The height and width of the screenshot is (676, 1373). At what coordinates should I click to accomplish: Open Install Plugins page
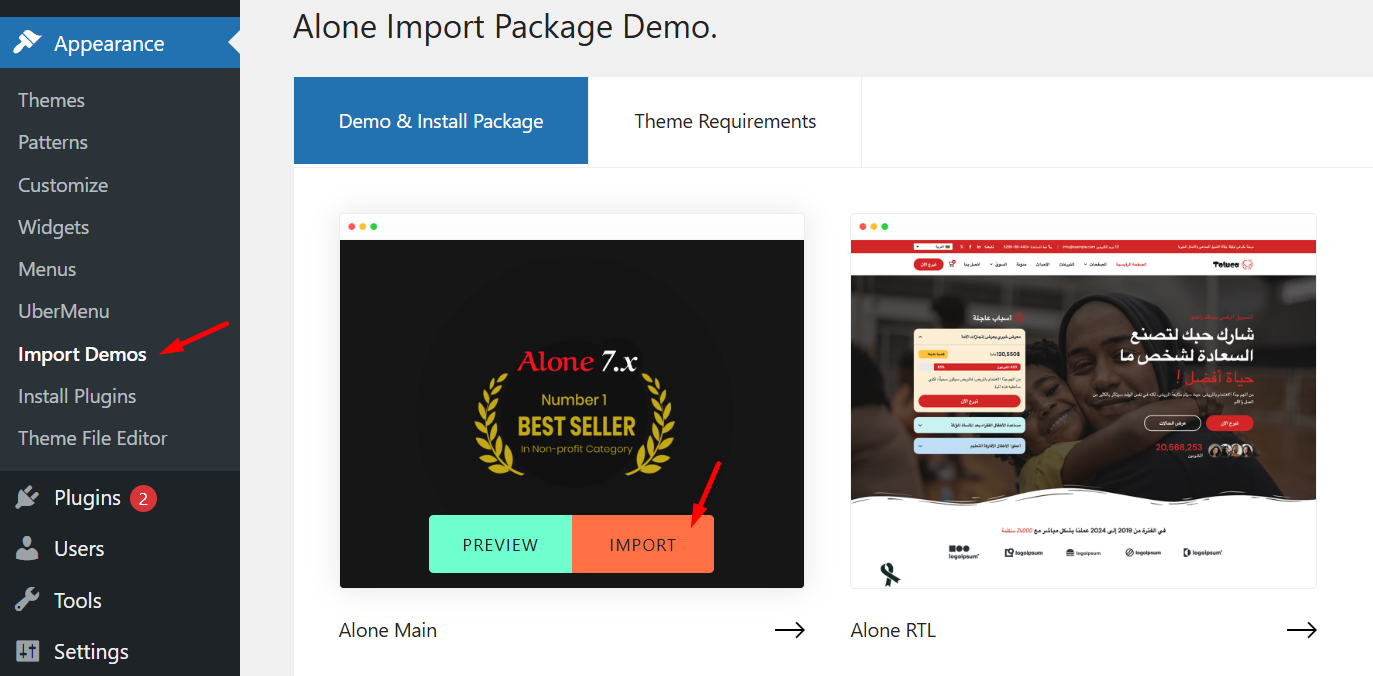pos(77,396)
